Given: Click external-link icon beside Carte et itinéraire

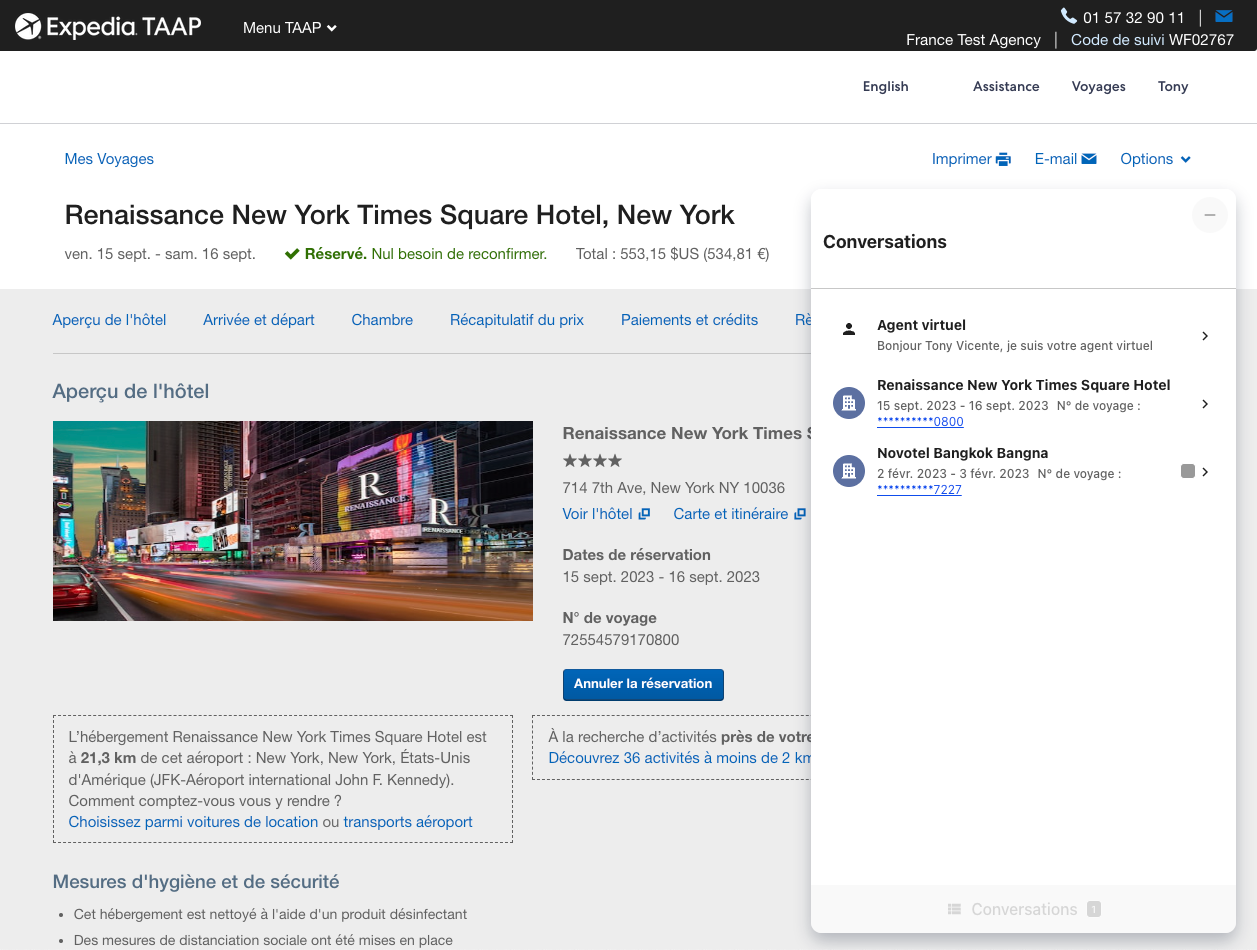Looking at the screenshot, I should [800, 514].
